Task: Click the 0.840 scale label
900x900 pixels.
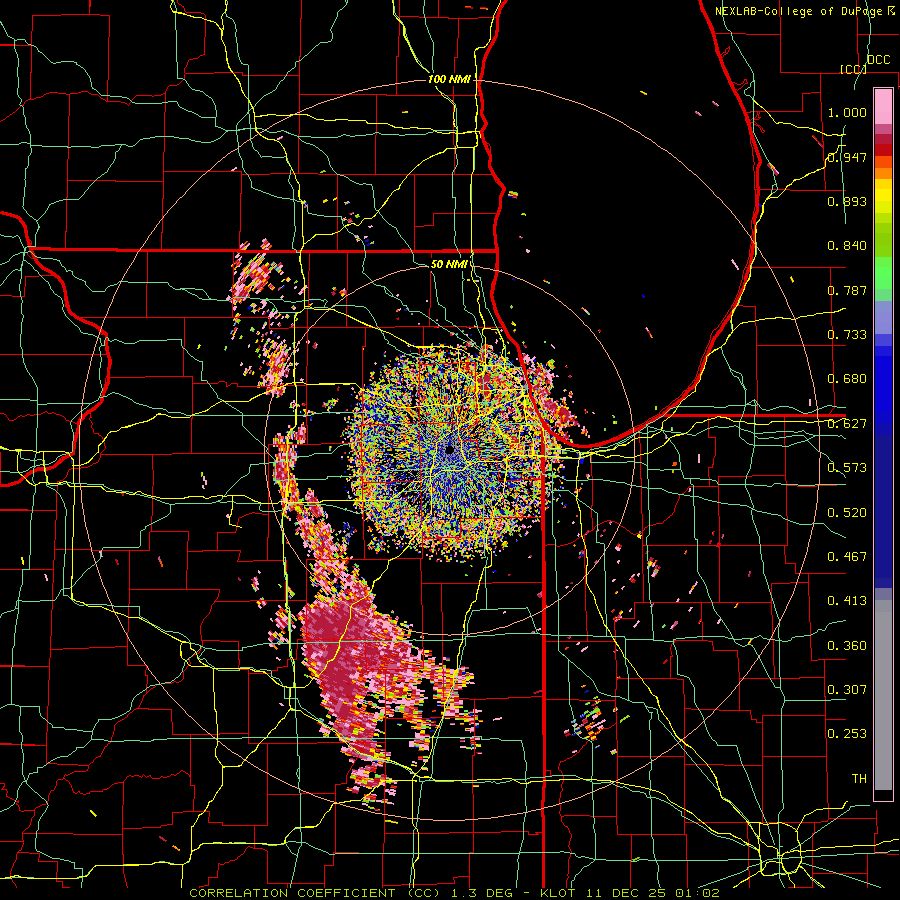Action: pos(847,246)
